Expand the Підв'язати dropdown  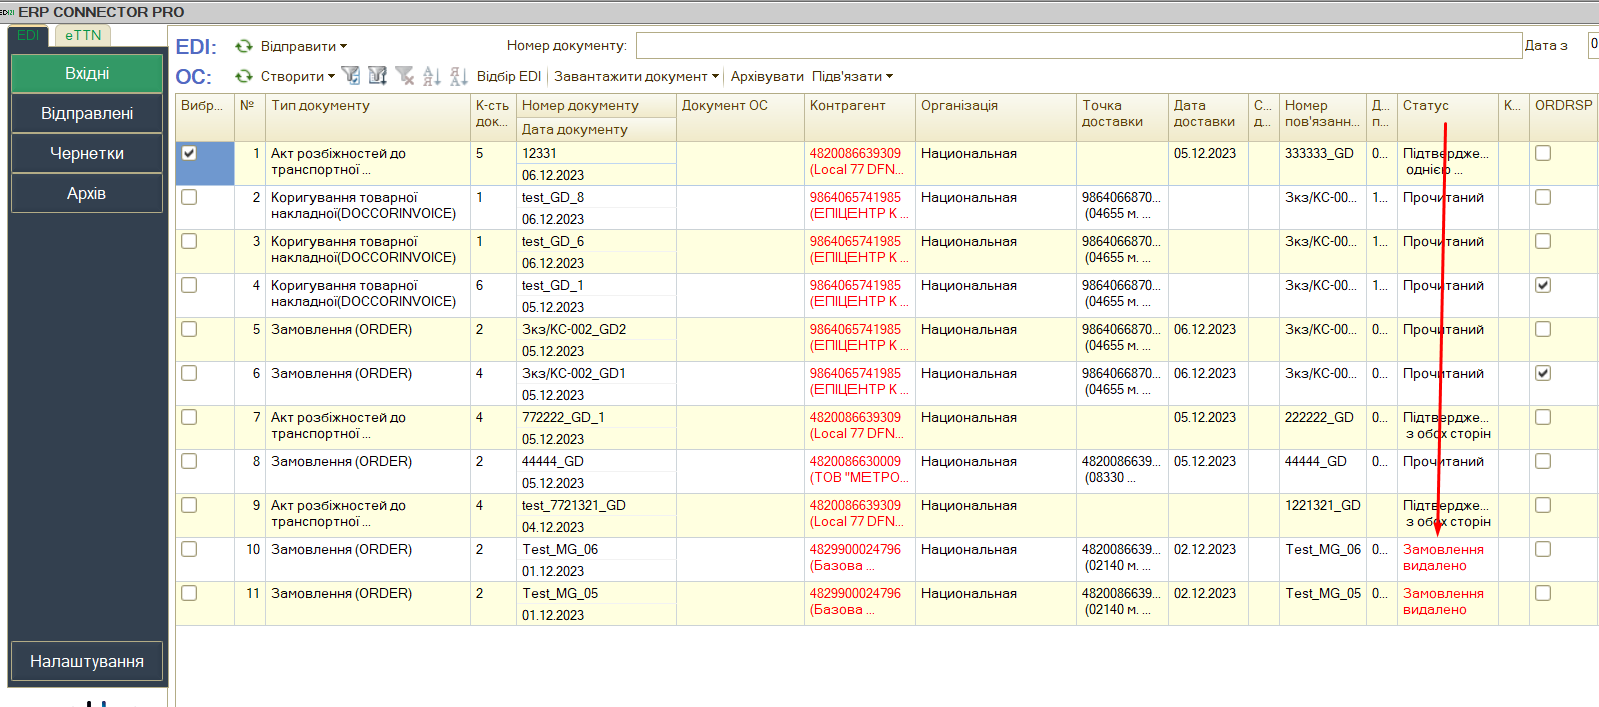tap(852, 76)
